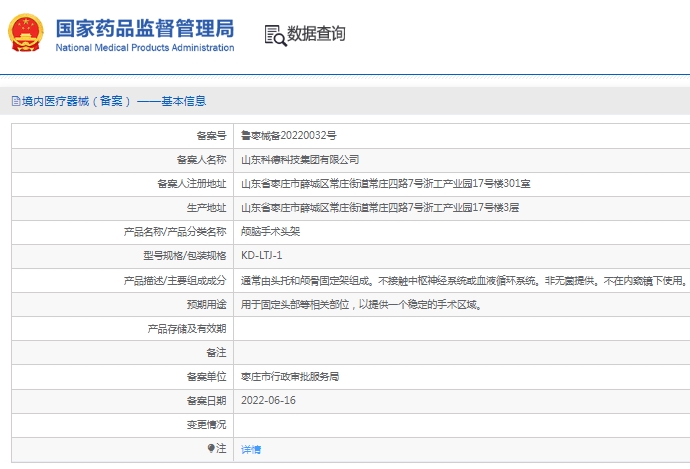
Task: Click the 产品名称/产品分类名称 label
Action: (175, 231)
